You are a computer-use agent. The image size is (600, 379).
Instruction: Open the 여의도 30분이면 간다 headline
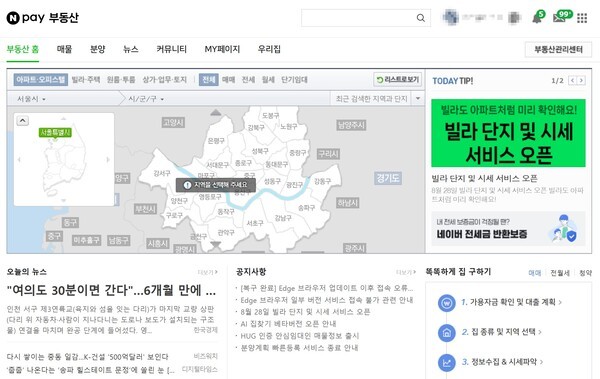pyautogui.click(x=111, y=290)
